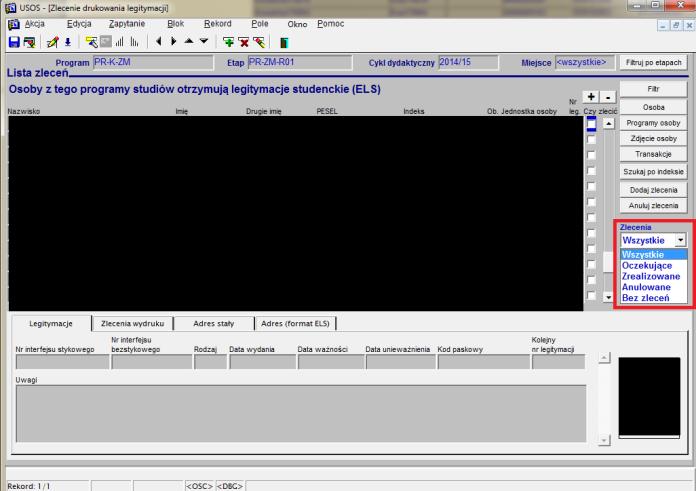The height and width of the screenshot is (491, 696).
Task: Open the Pomoc menu
Action: (x=331, y=24)
